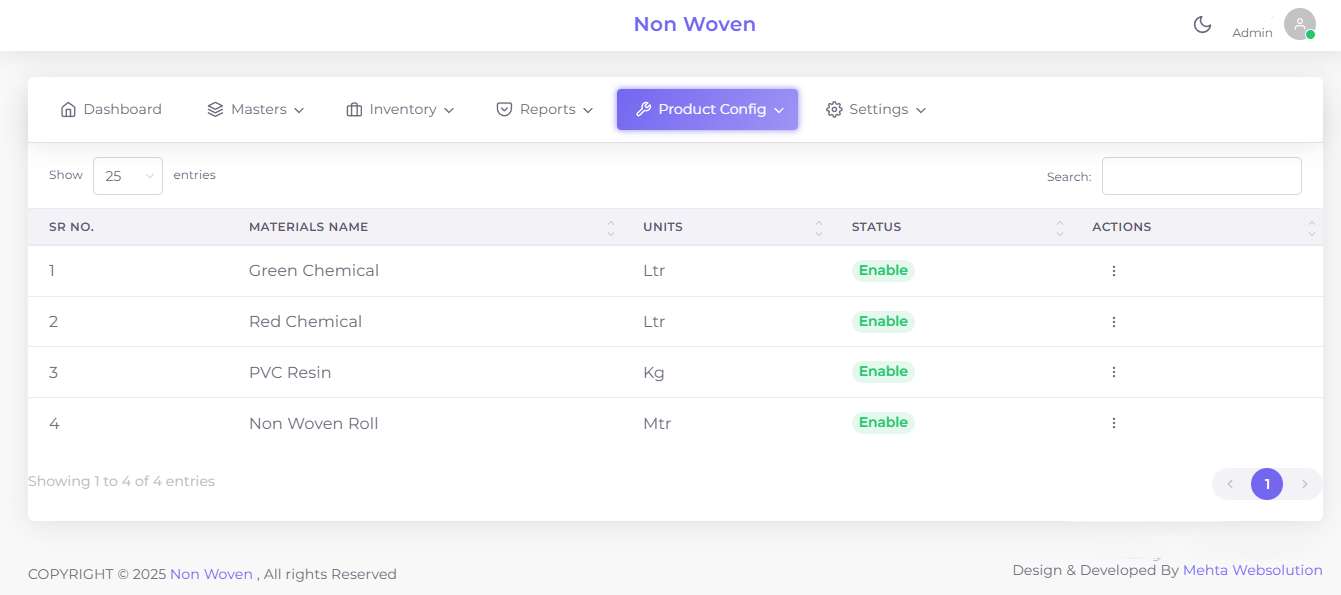Select page 1 pagination button
This screenshot has height=595, width=1341.
[1266, 485]
